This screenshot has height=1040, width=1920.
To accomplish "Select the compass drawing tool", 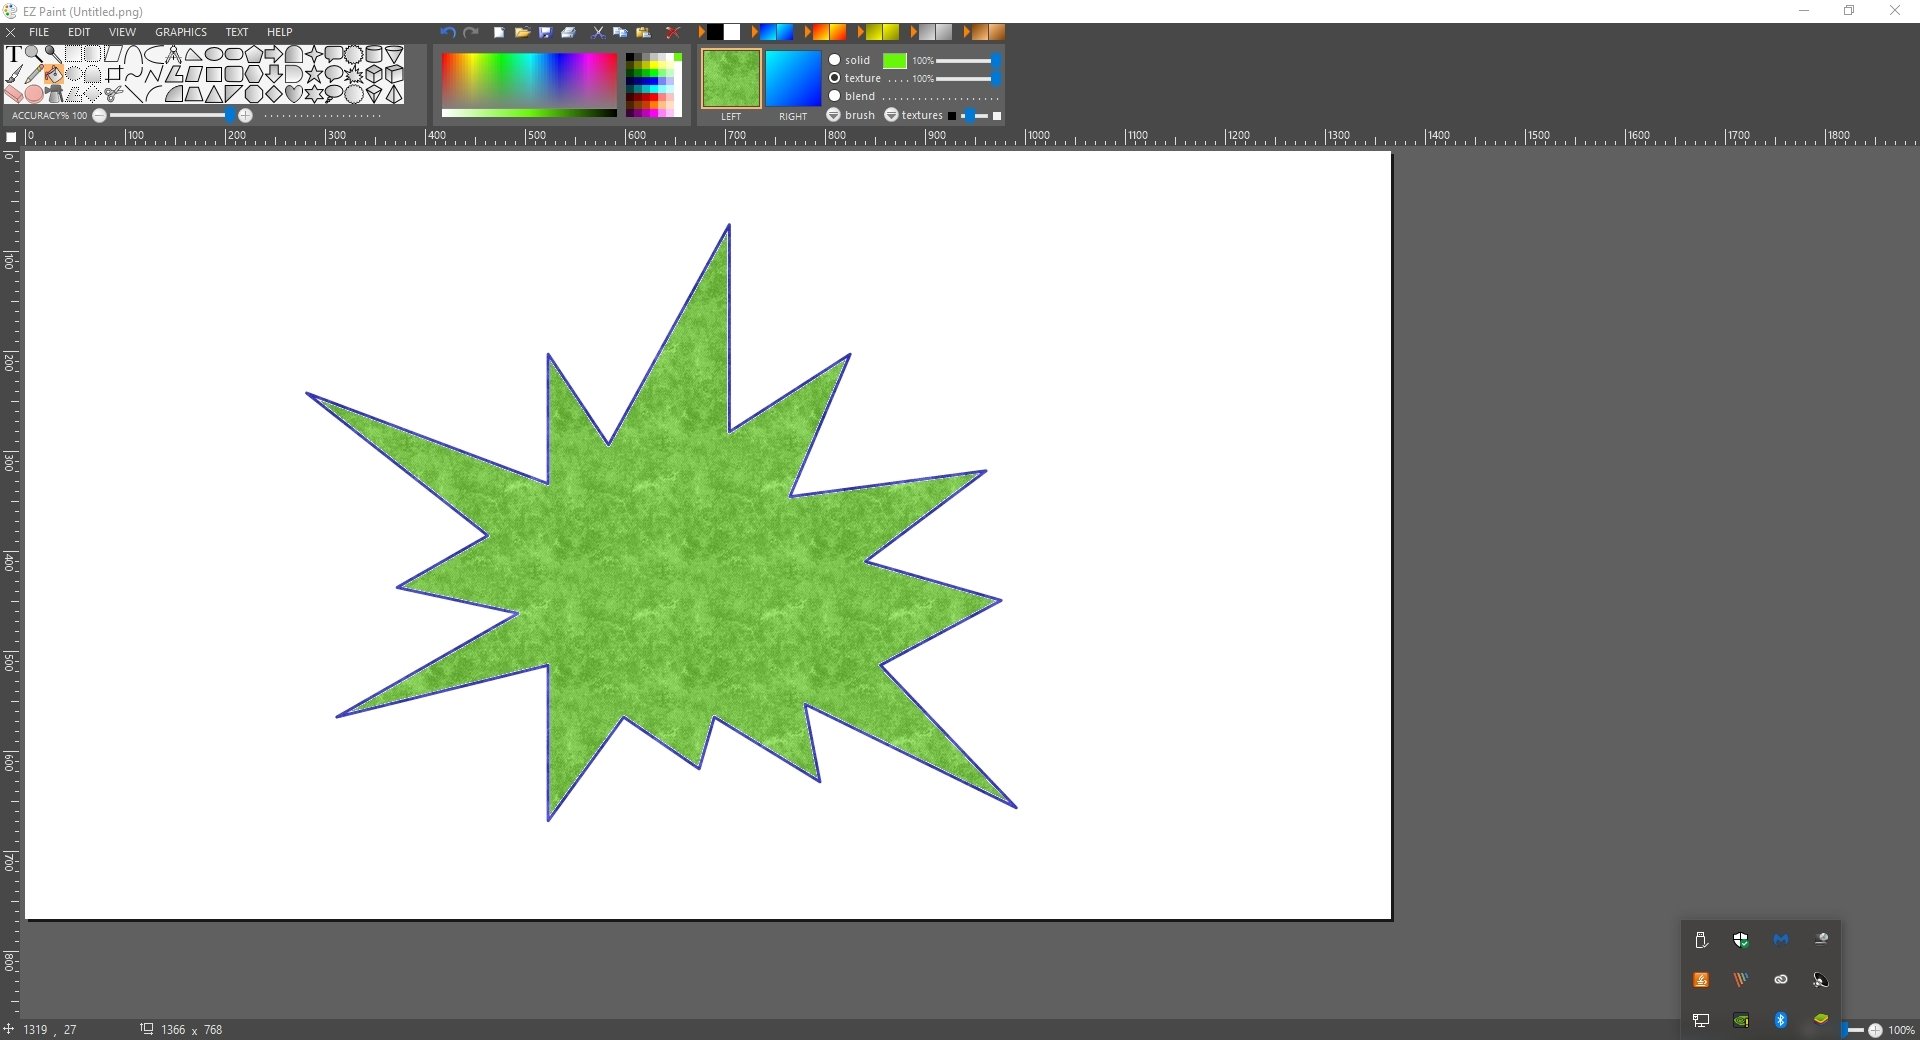I will click(x=173, y=54).
